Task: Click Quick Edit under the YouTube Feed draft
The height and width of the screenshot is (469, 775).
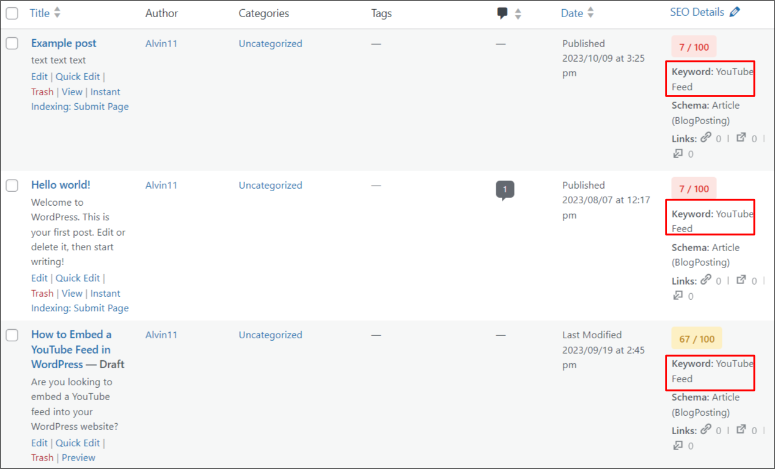Action: tap(78, 443)
